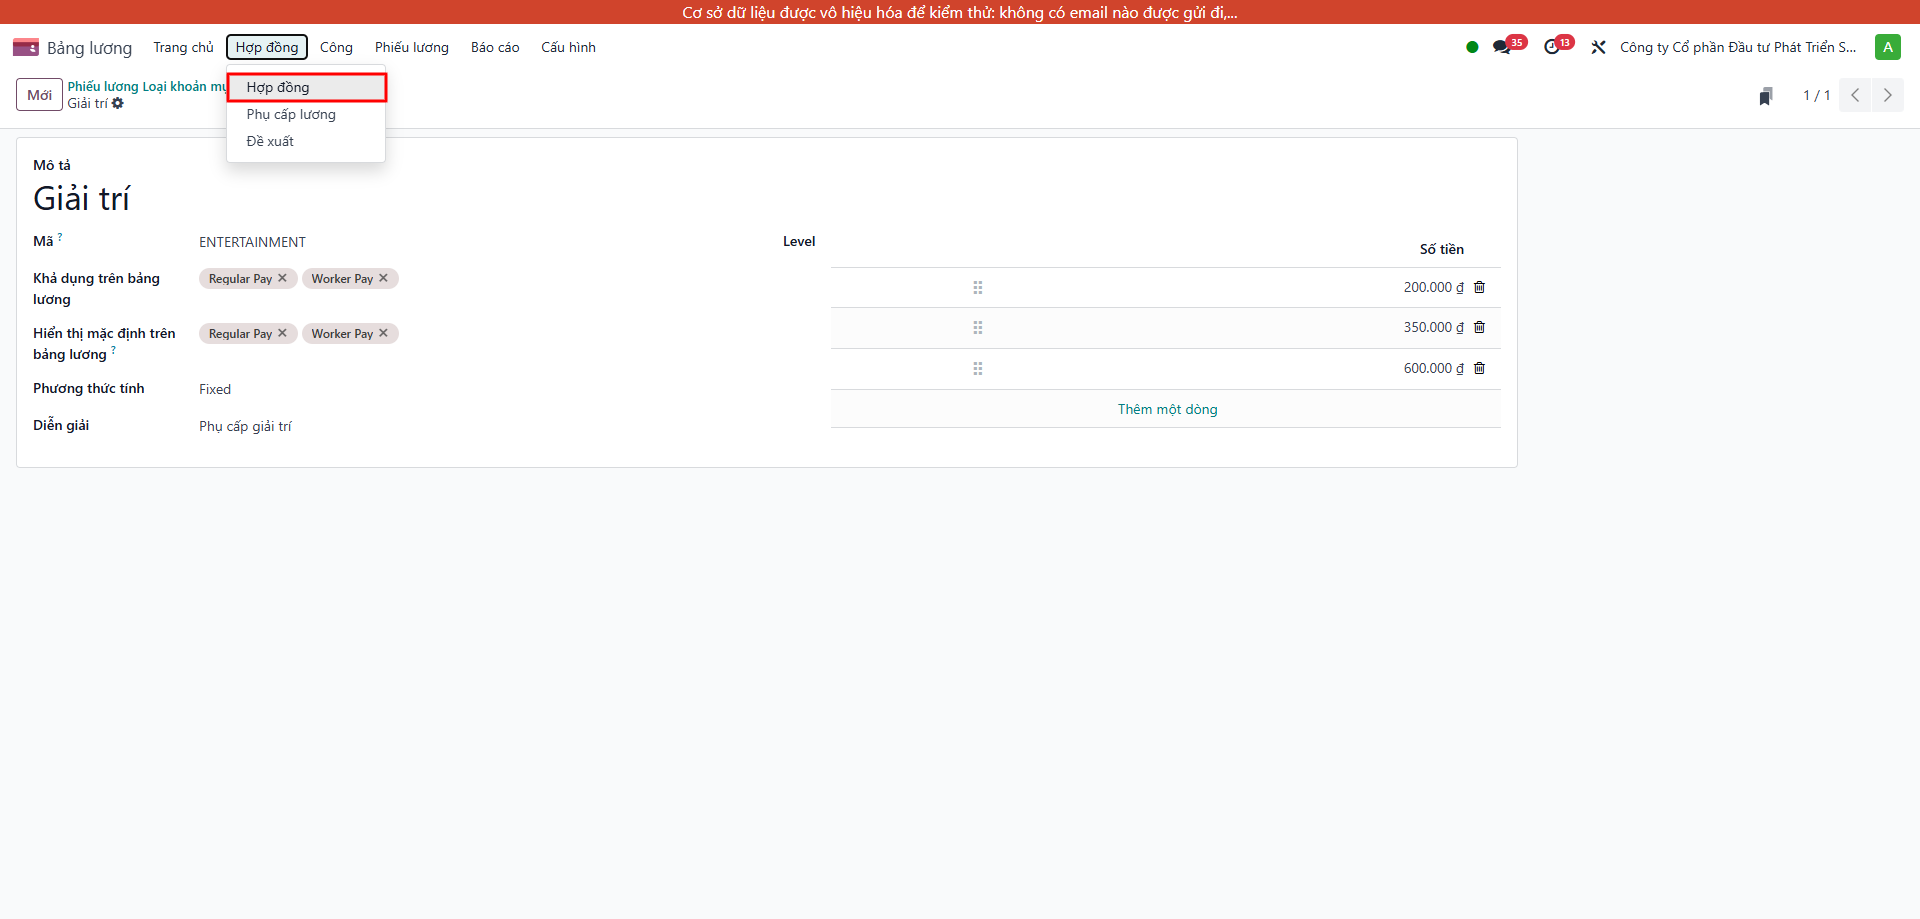Delete the 350.000 ₫ row with trash icon
1920x919 pixels.
(1480, 327)
